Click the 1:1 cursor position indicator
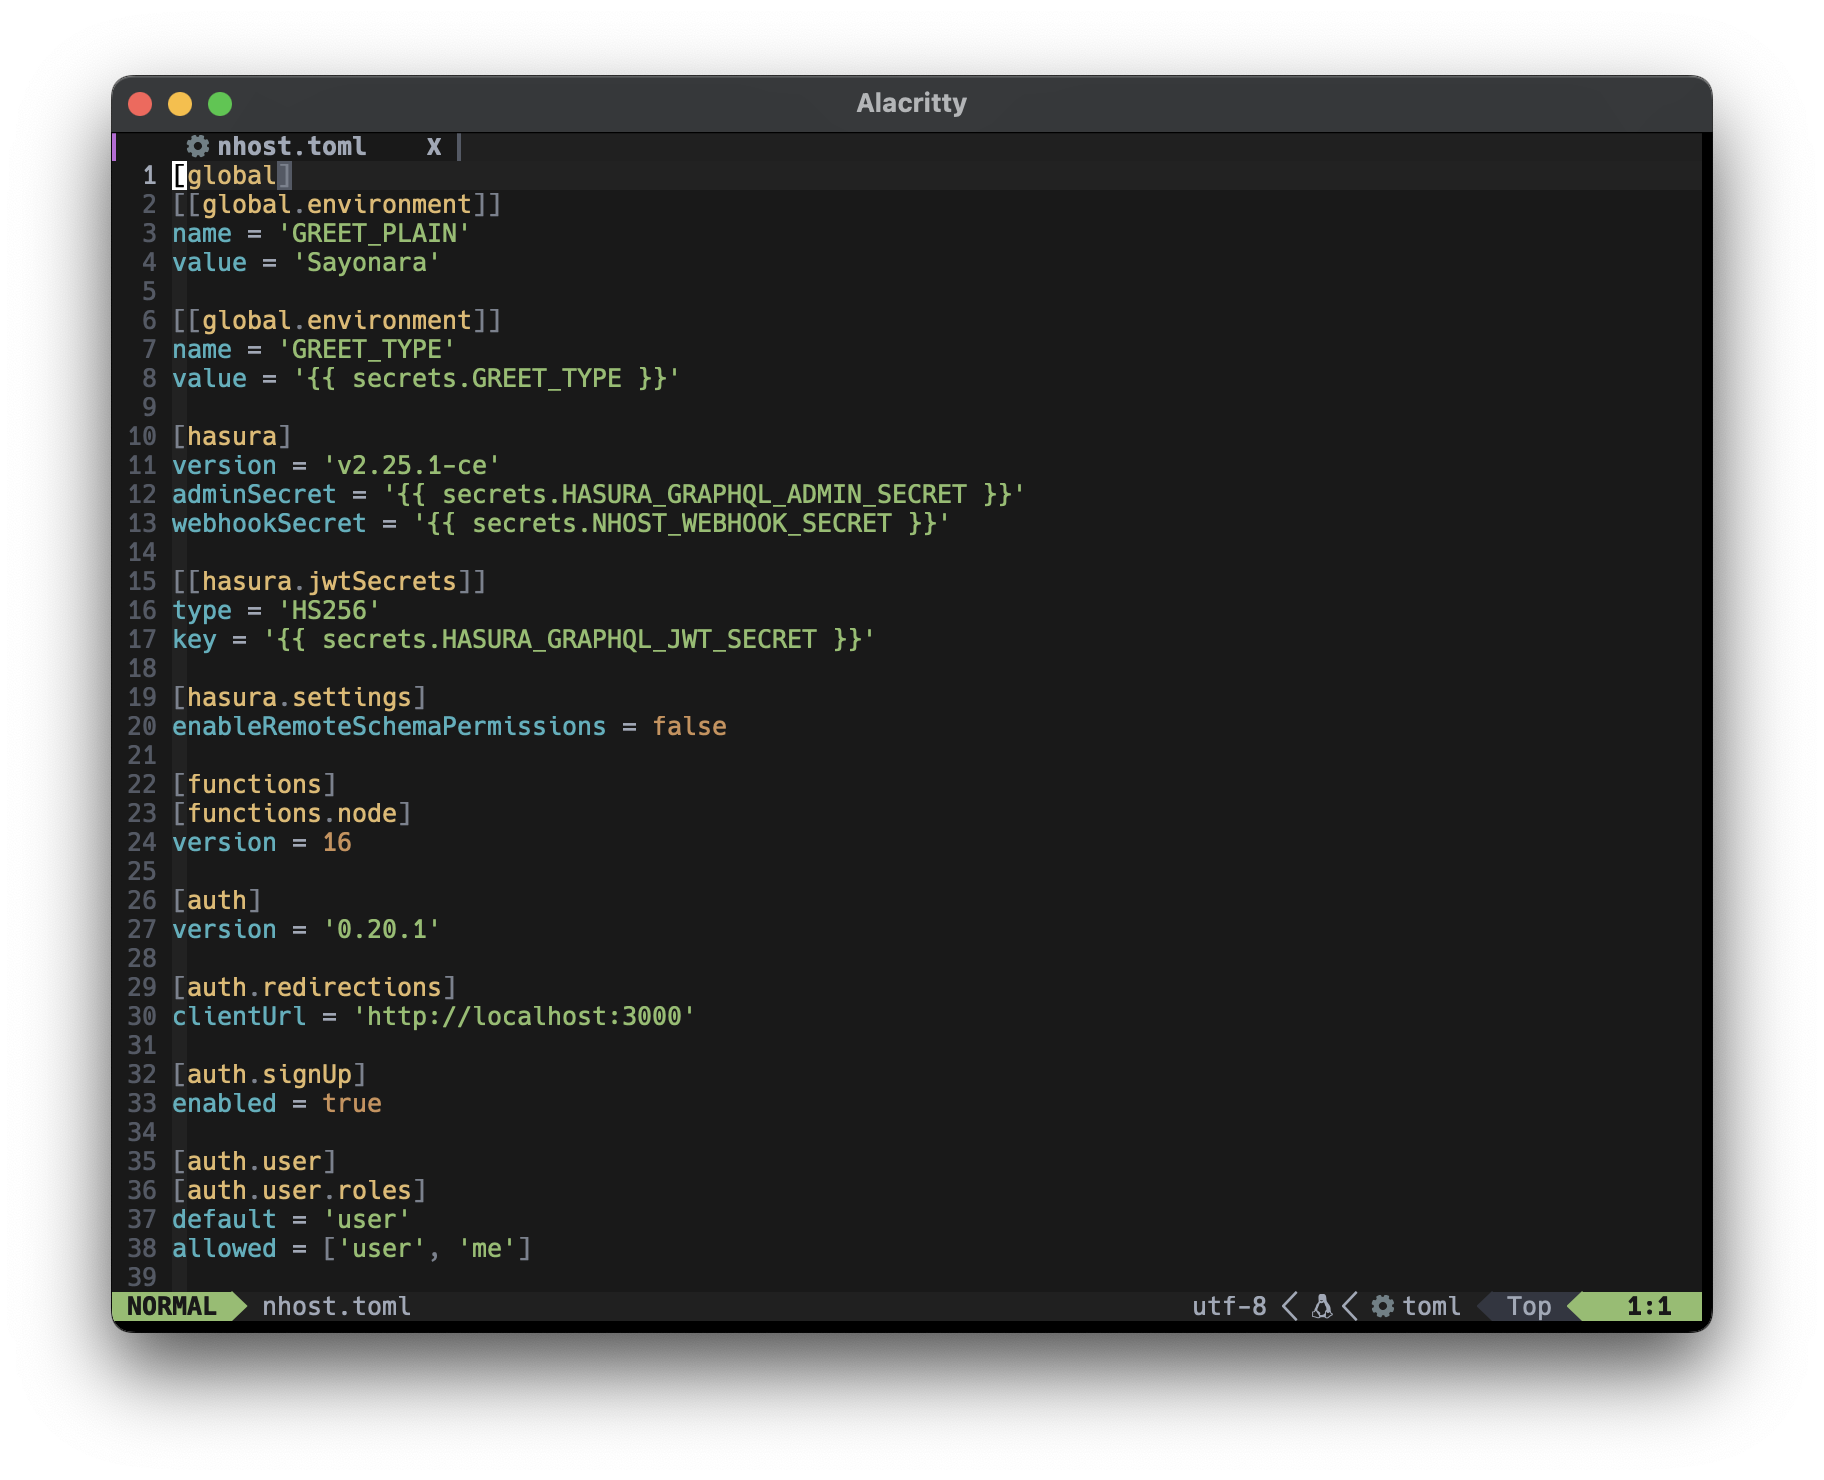1824x1480 pixels. (x=1648, y=1307)
